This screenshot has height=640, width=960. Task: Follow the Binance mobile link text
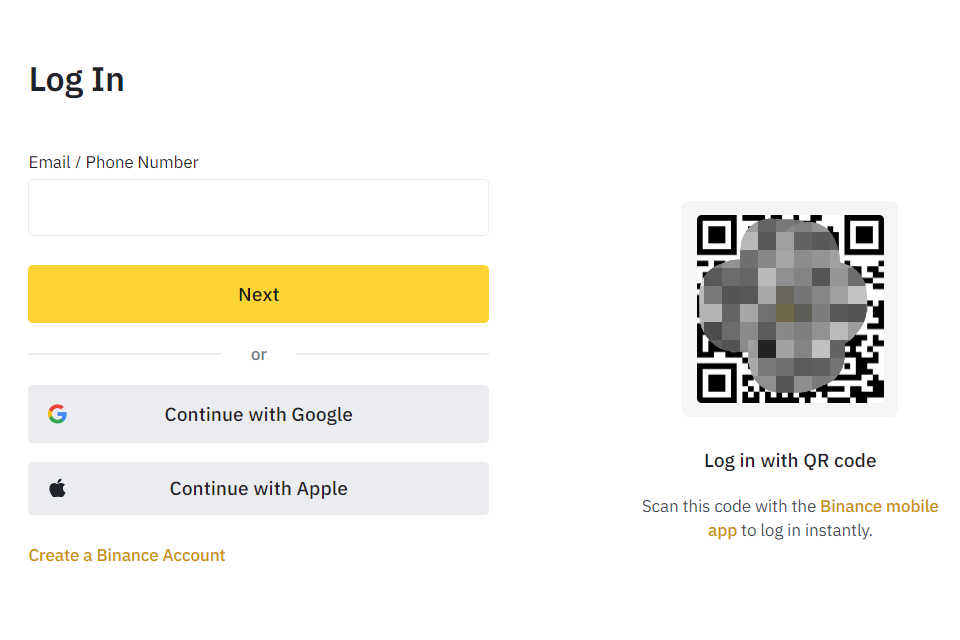coord(879,506)
